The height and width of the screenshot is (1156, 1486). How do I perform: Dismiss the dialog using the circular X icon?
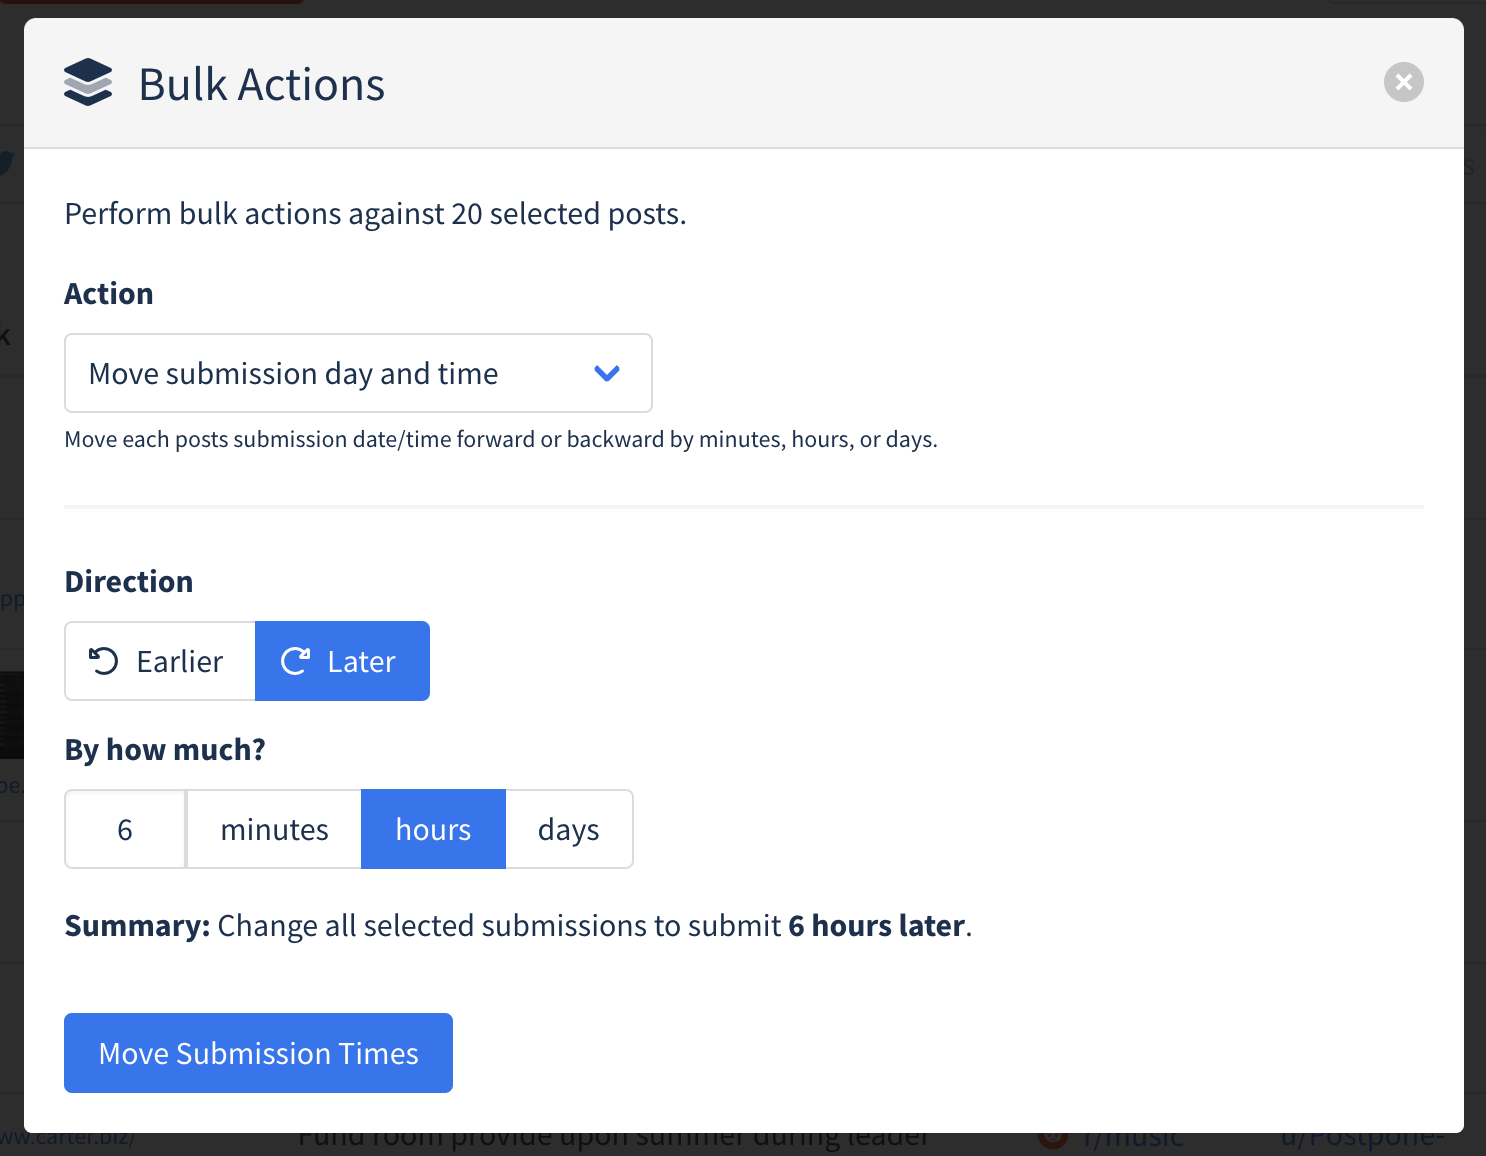tap(1403, 82)
